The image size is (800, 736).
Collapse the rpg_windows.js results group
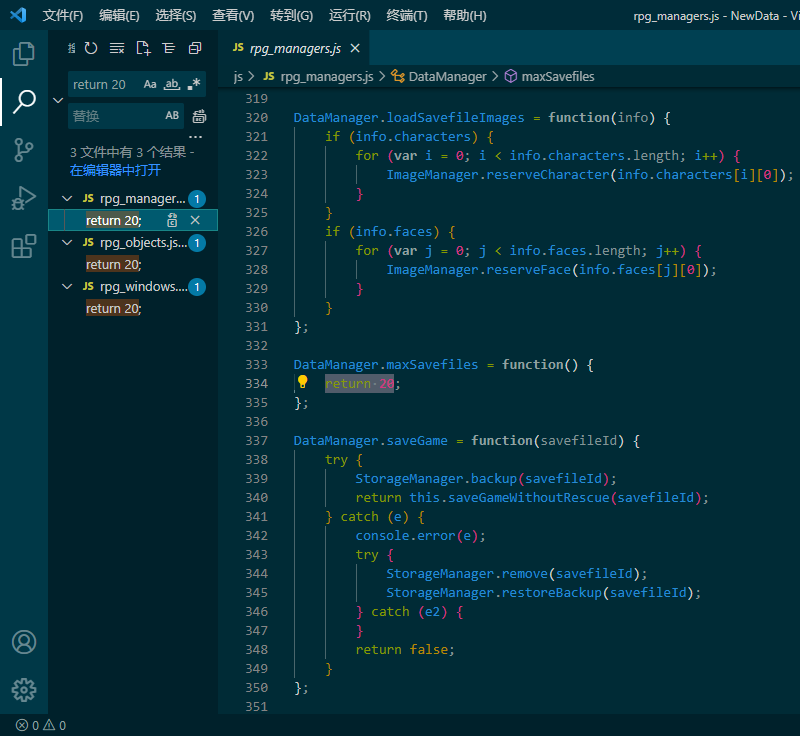tap(67, 287)
